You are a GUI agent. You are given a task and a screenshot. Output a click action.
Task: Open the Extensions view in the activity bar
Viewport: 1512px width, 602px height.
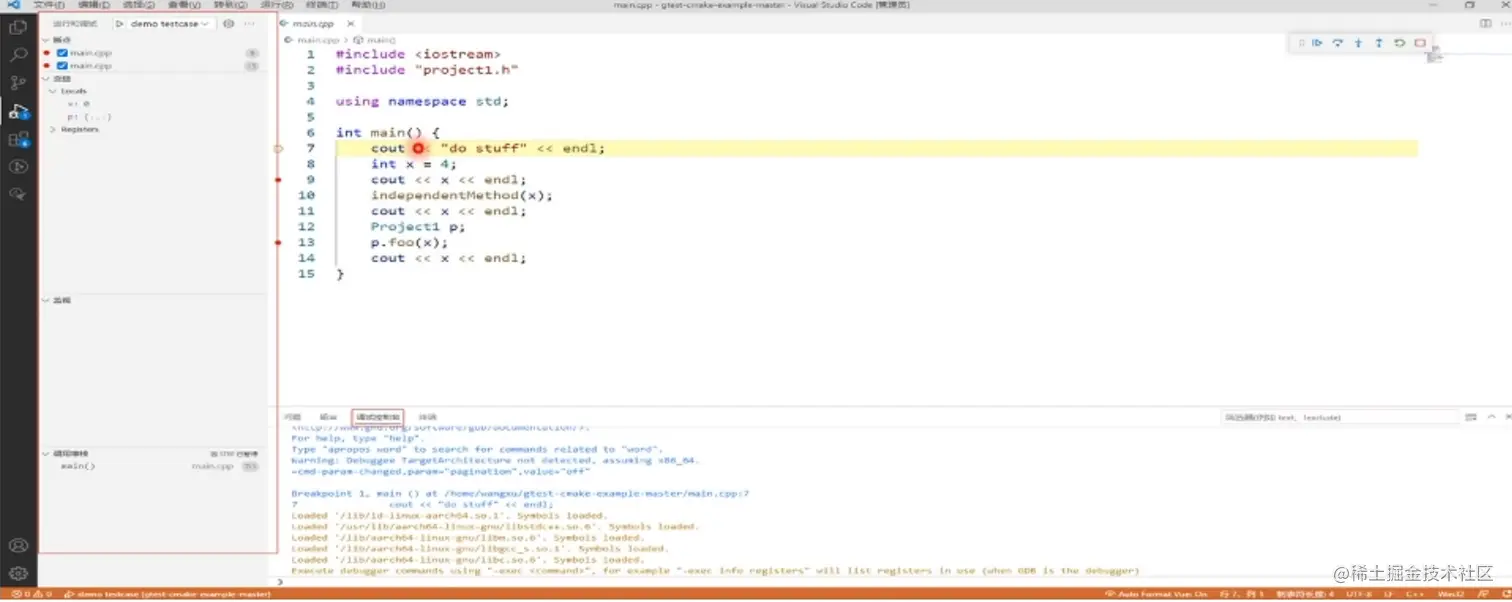coord(17,140)
